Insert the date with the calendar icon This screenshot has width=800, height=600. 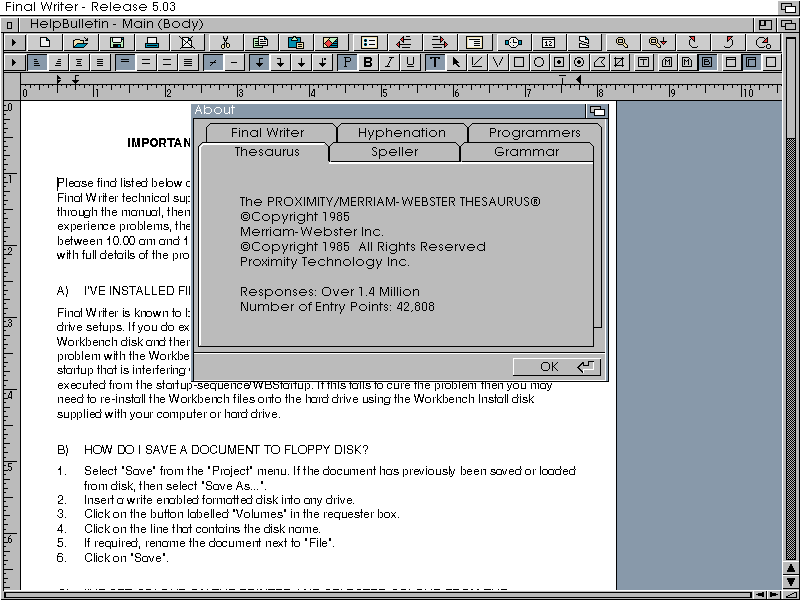tap(548, 42)
